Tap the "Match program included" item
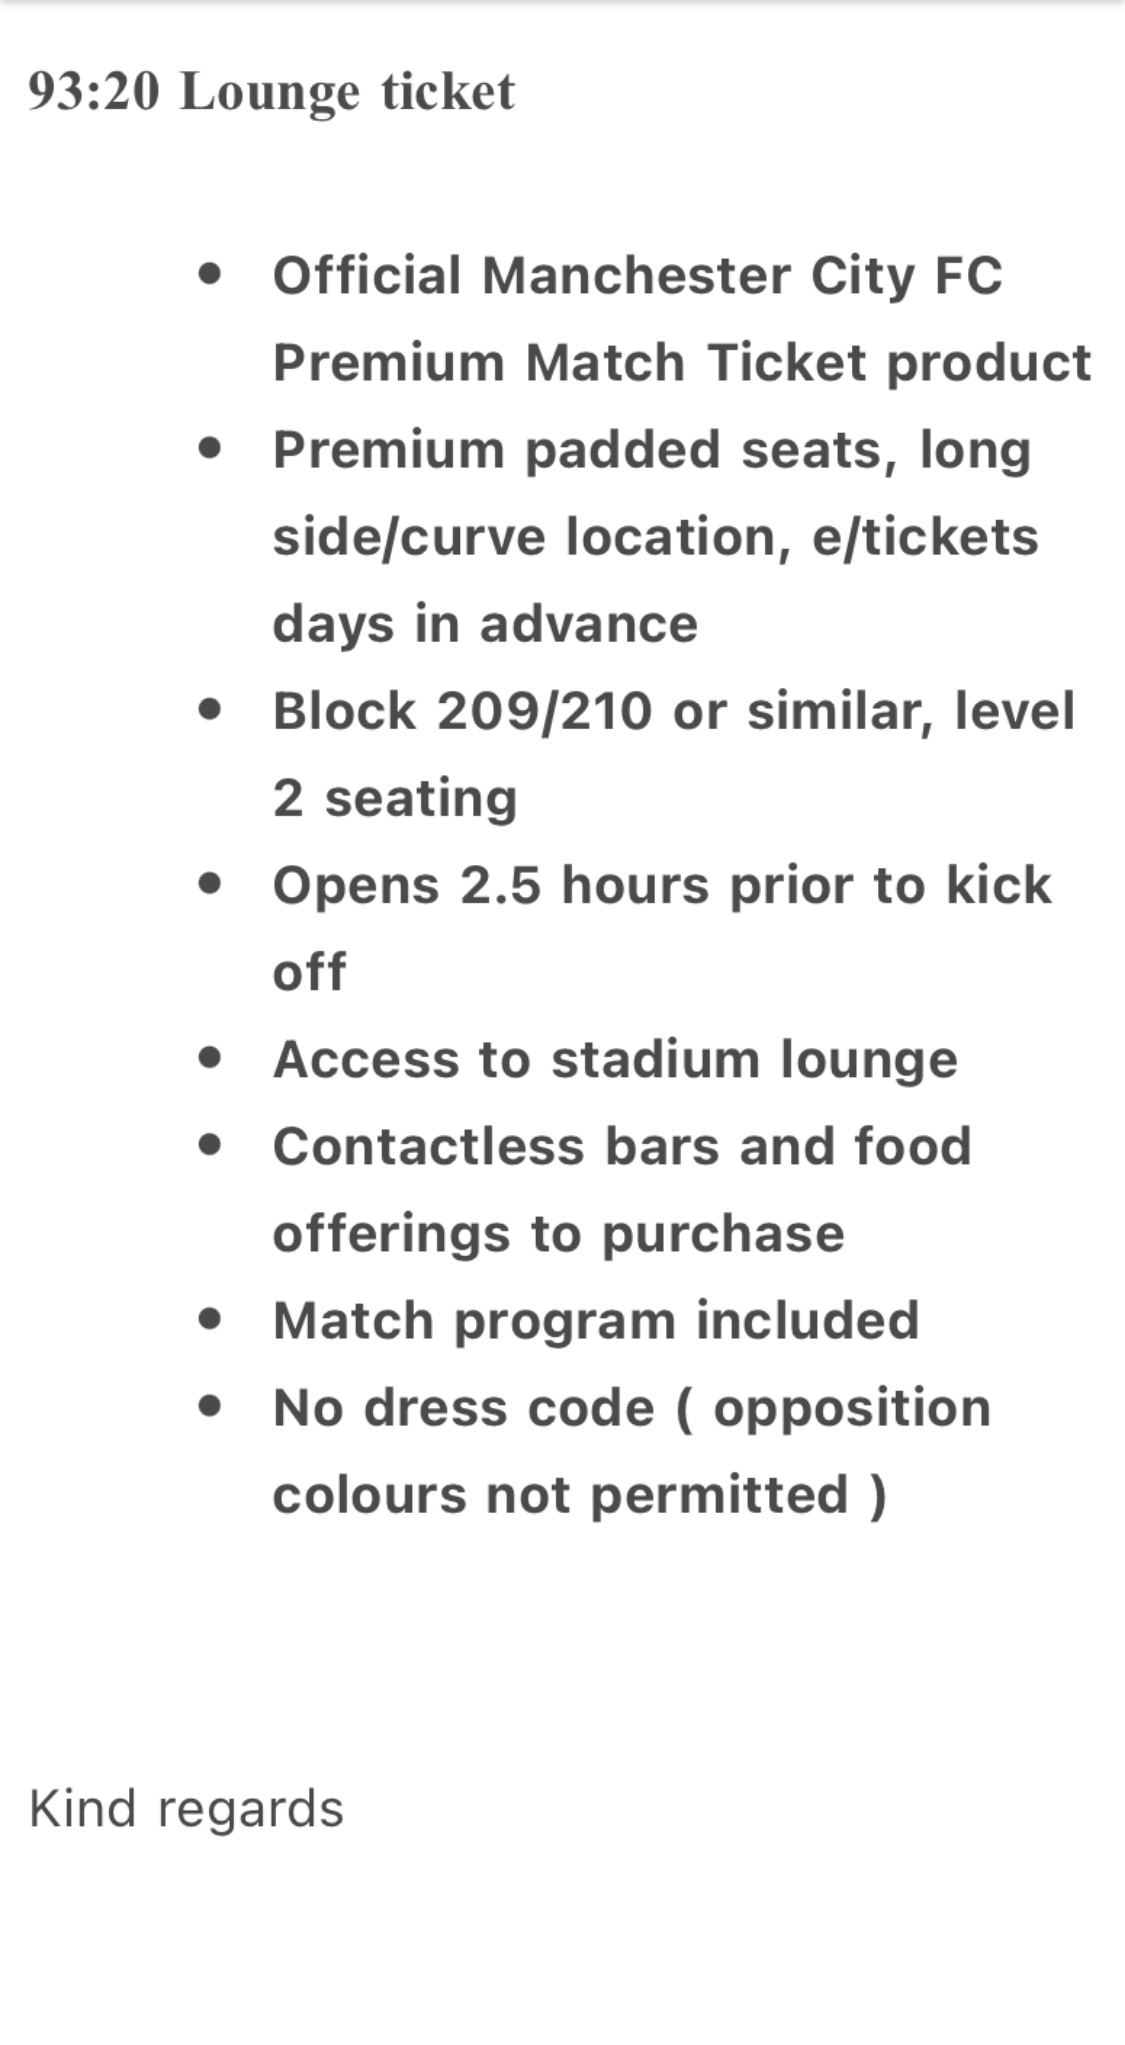This screenshot has height=2045, width=1125. point(596,1320)
